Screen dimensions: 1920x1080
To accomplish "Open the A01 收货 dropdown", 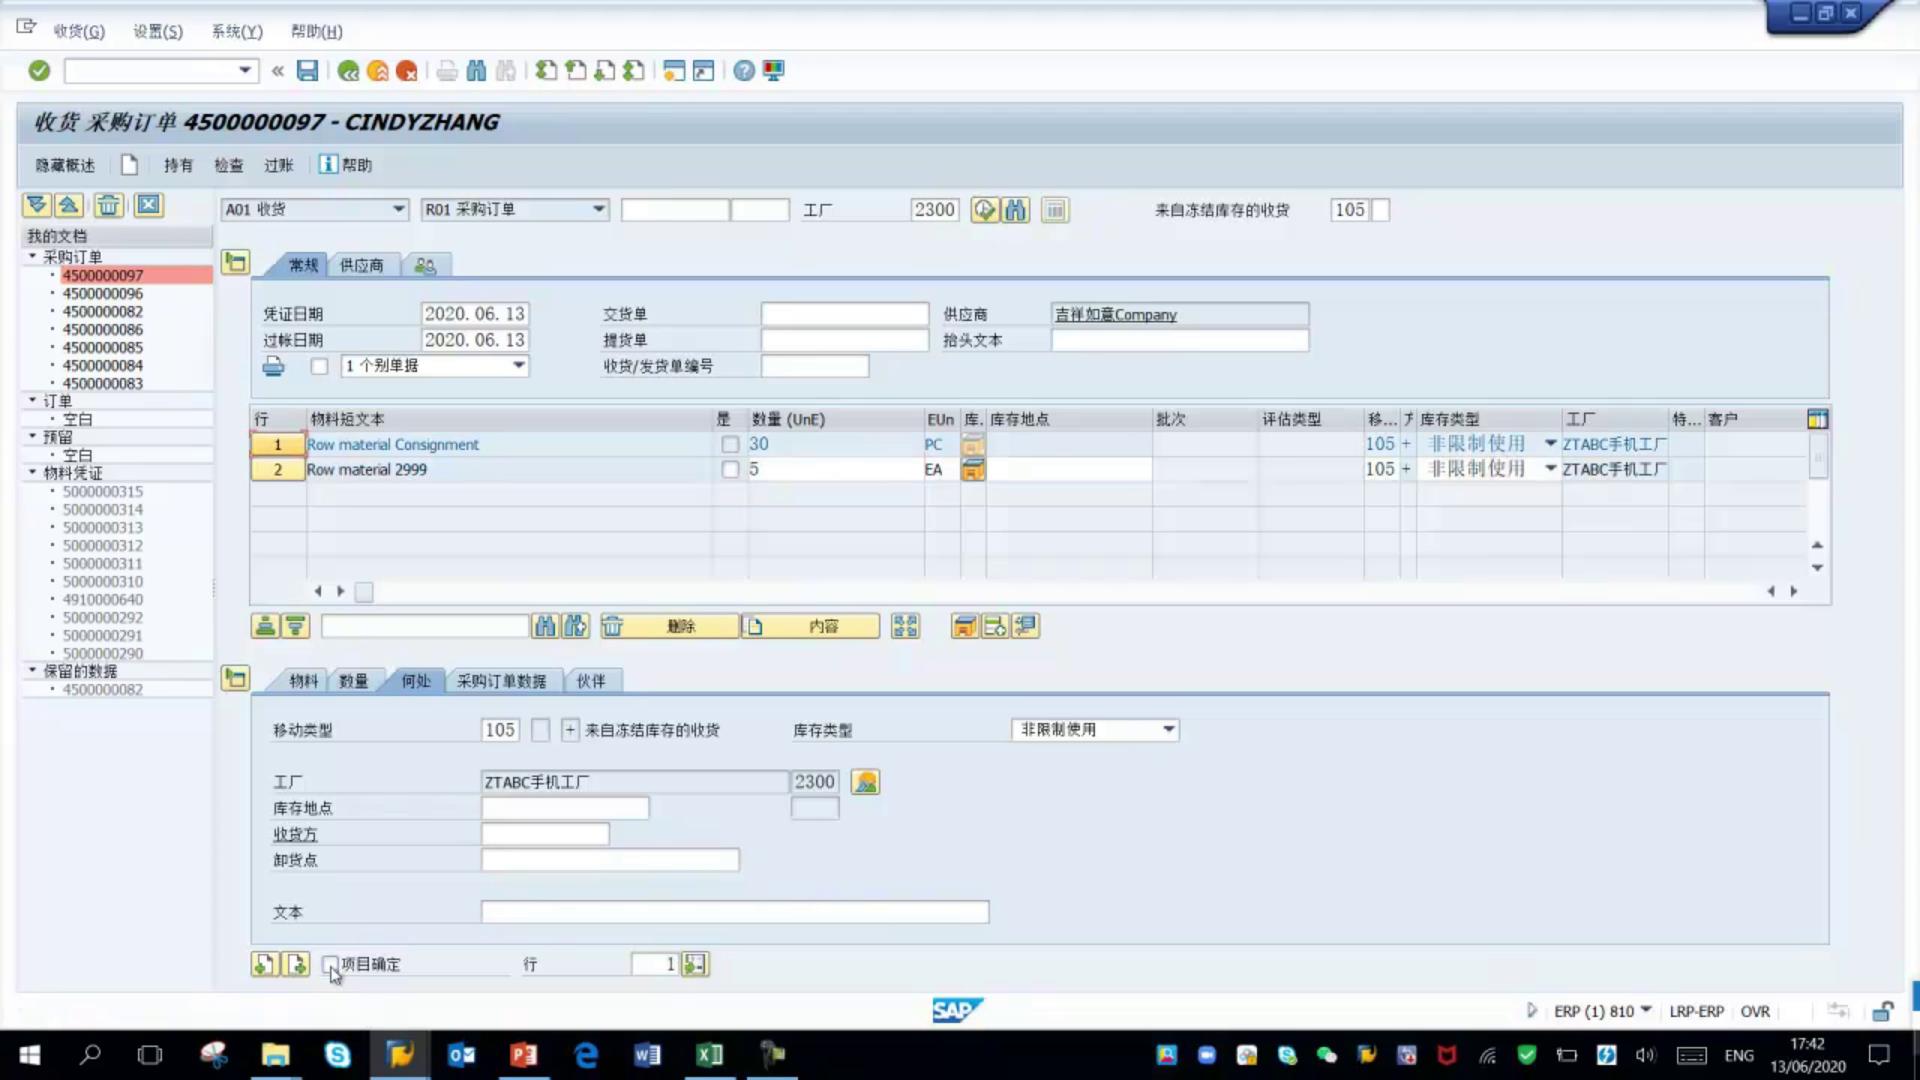I will point(398,210).
